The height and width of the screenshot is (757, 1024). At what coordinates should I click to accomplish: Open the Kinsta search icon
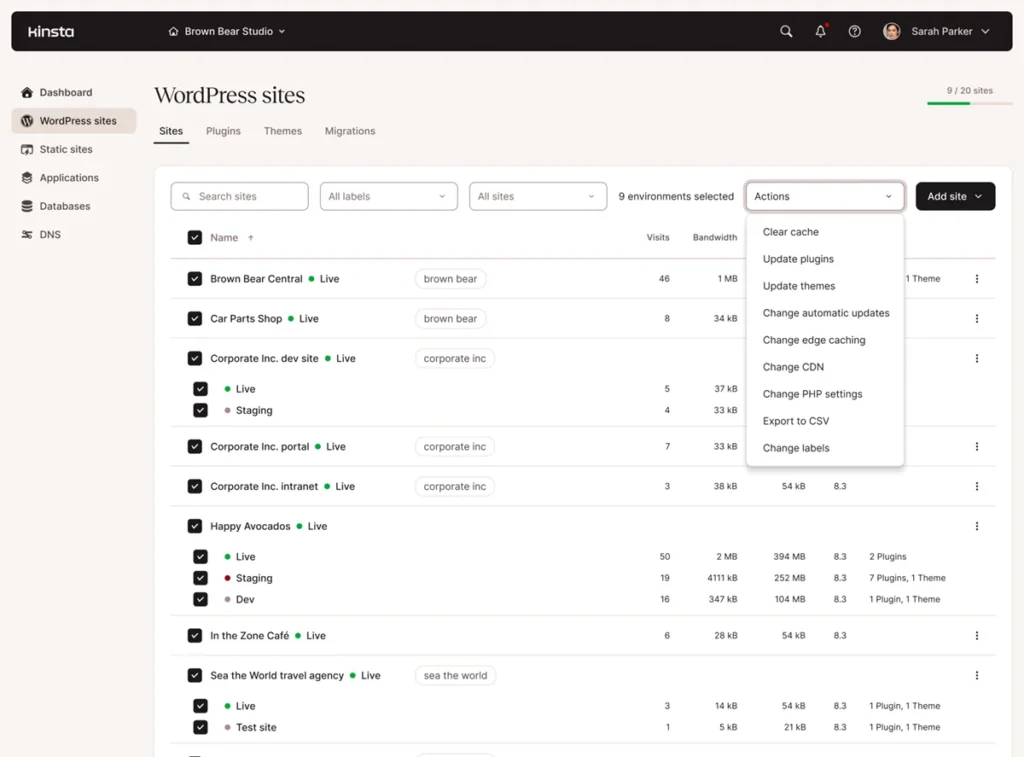point(786,31)
